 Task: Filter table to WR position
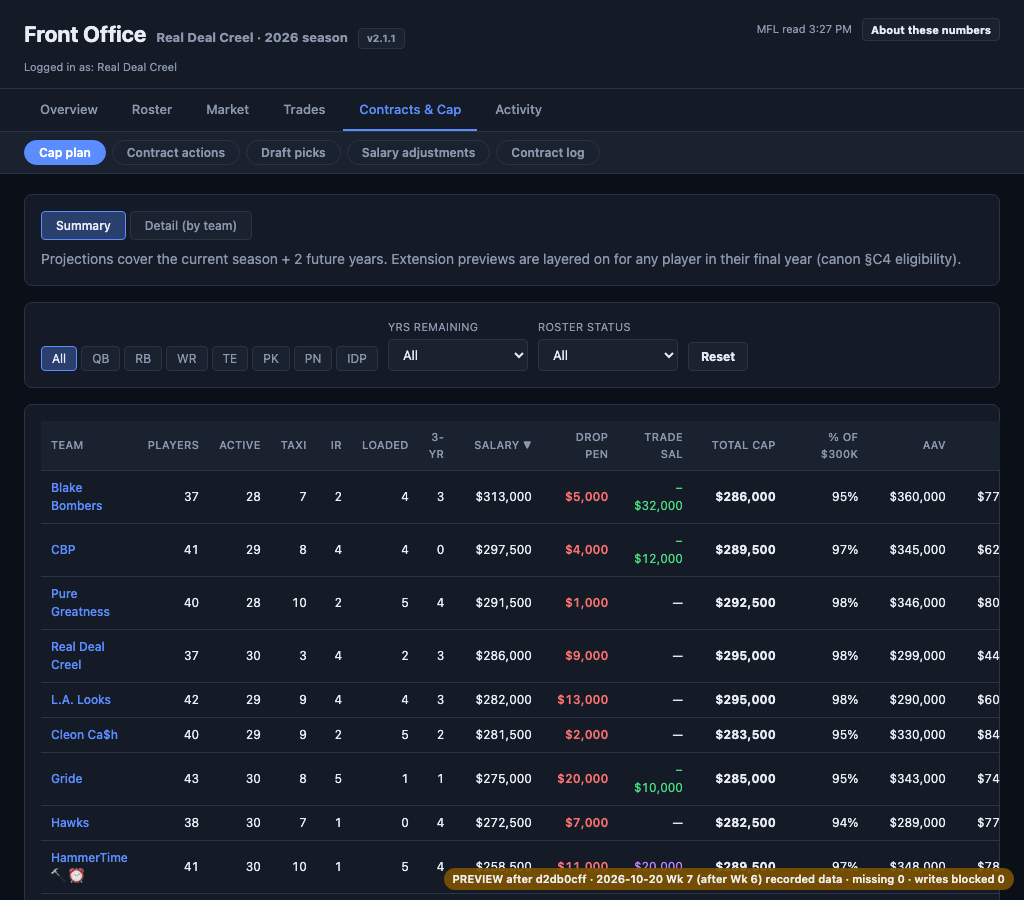pyautogui.click(x=187, y=359)
